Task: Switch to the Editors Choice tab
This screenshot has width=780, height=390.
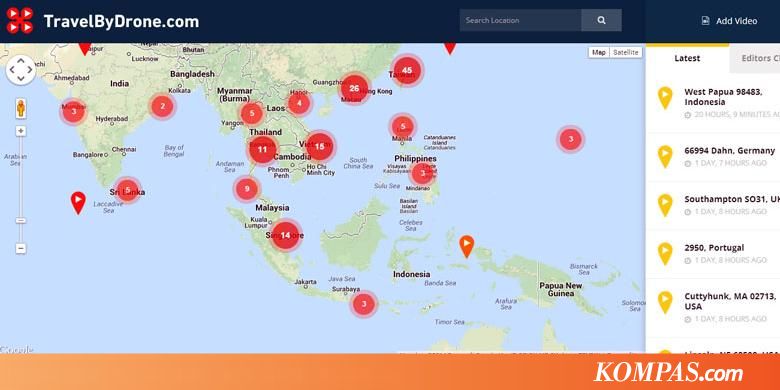Action: pos(755,58)
